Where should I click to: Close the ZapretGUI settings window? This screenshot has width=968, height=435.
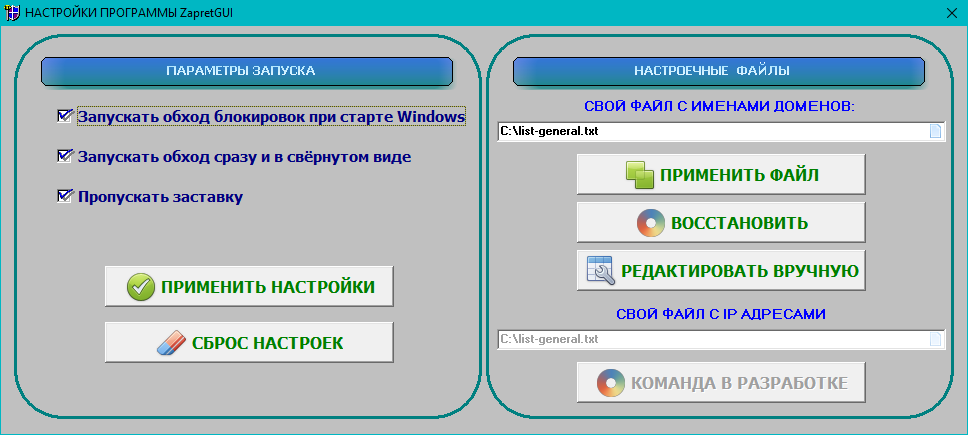point(952,13)
